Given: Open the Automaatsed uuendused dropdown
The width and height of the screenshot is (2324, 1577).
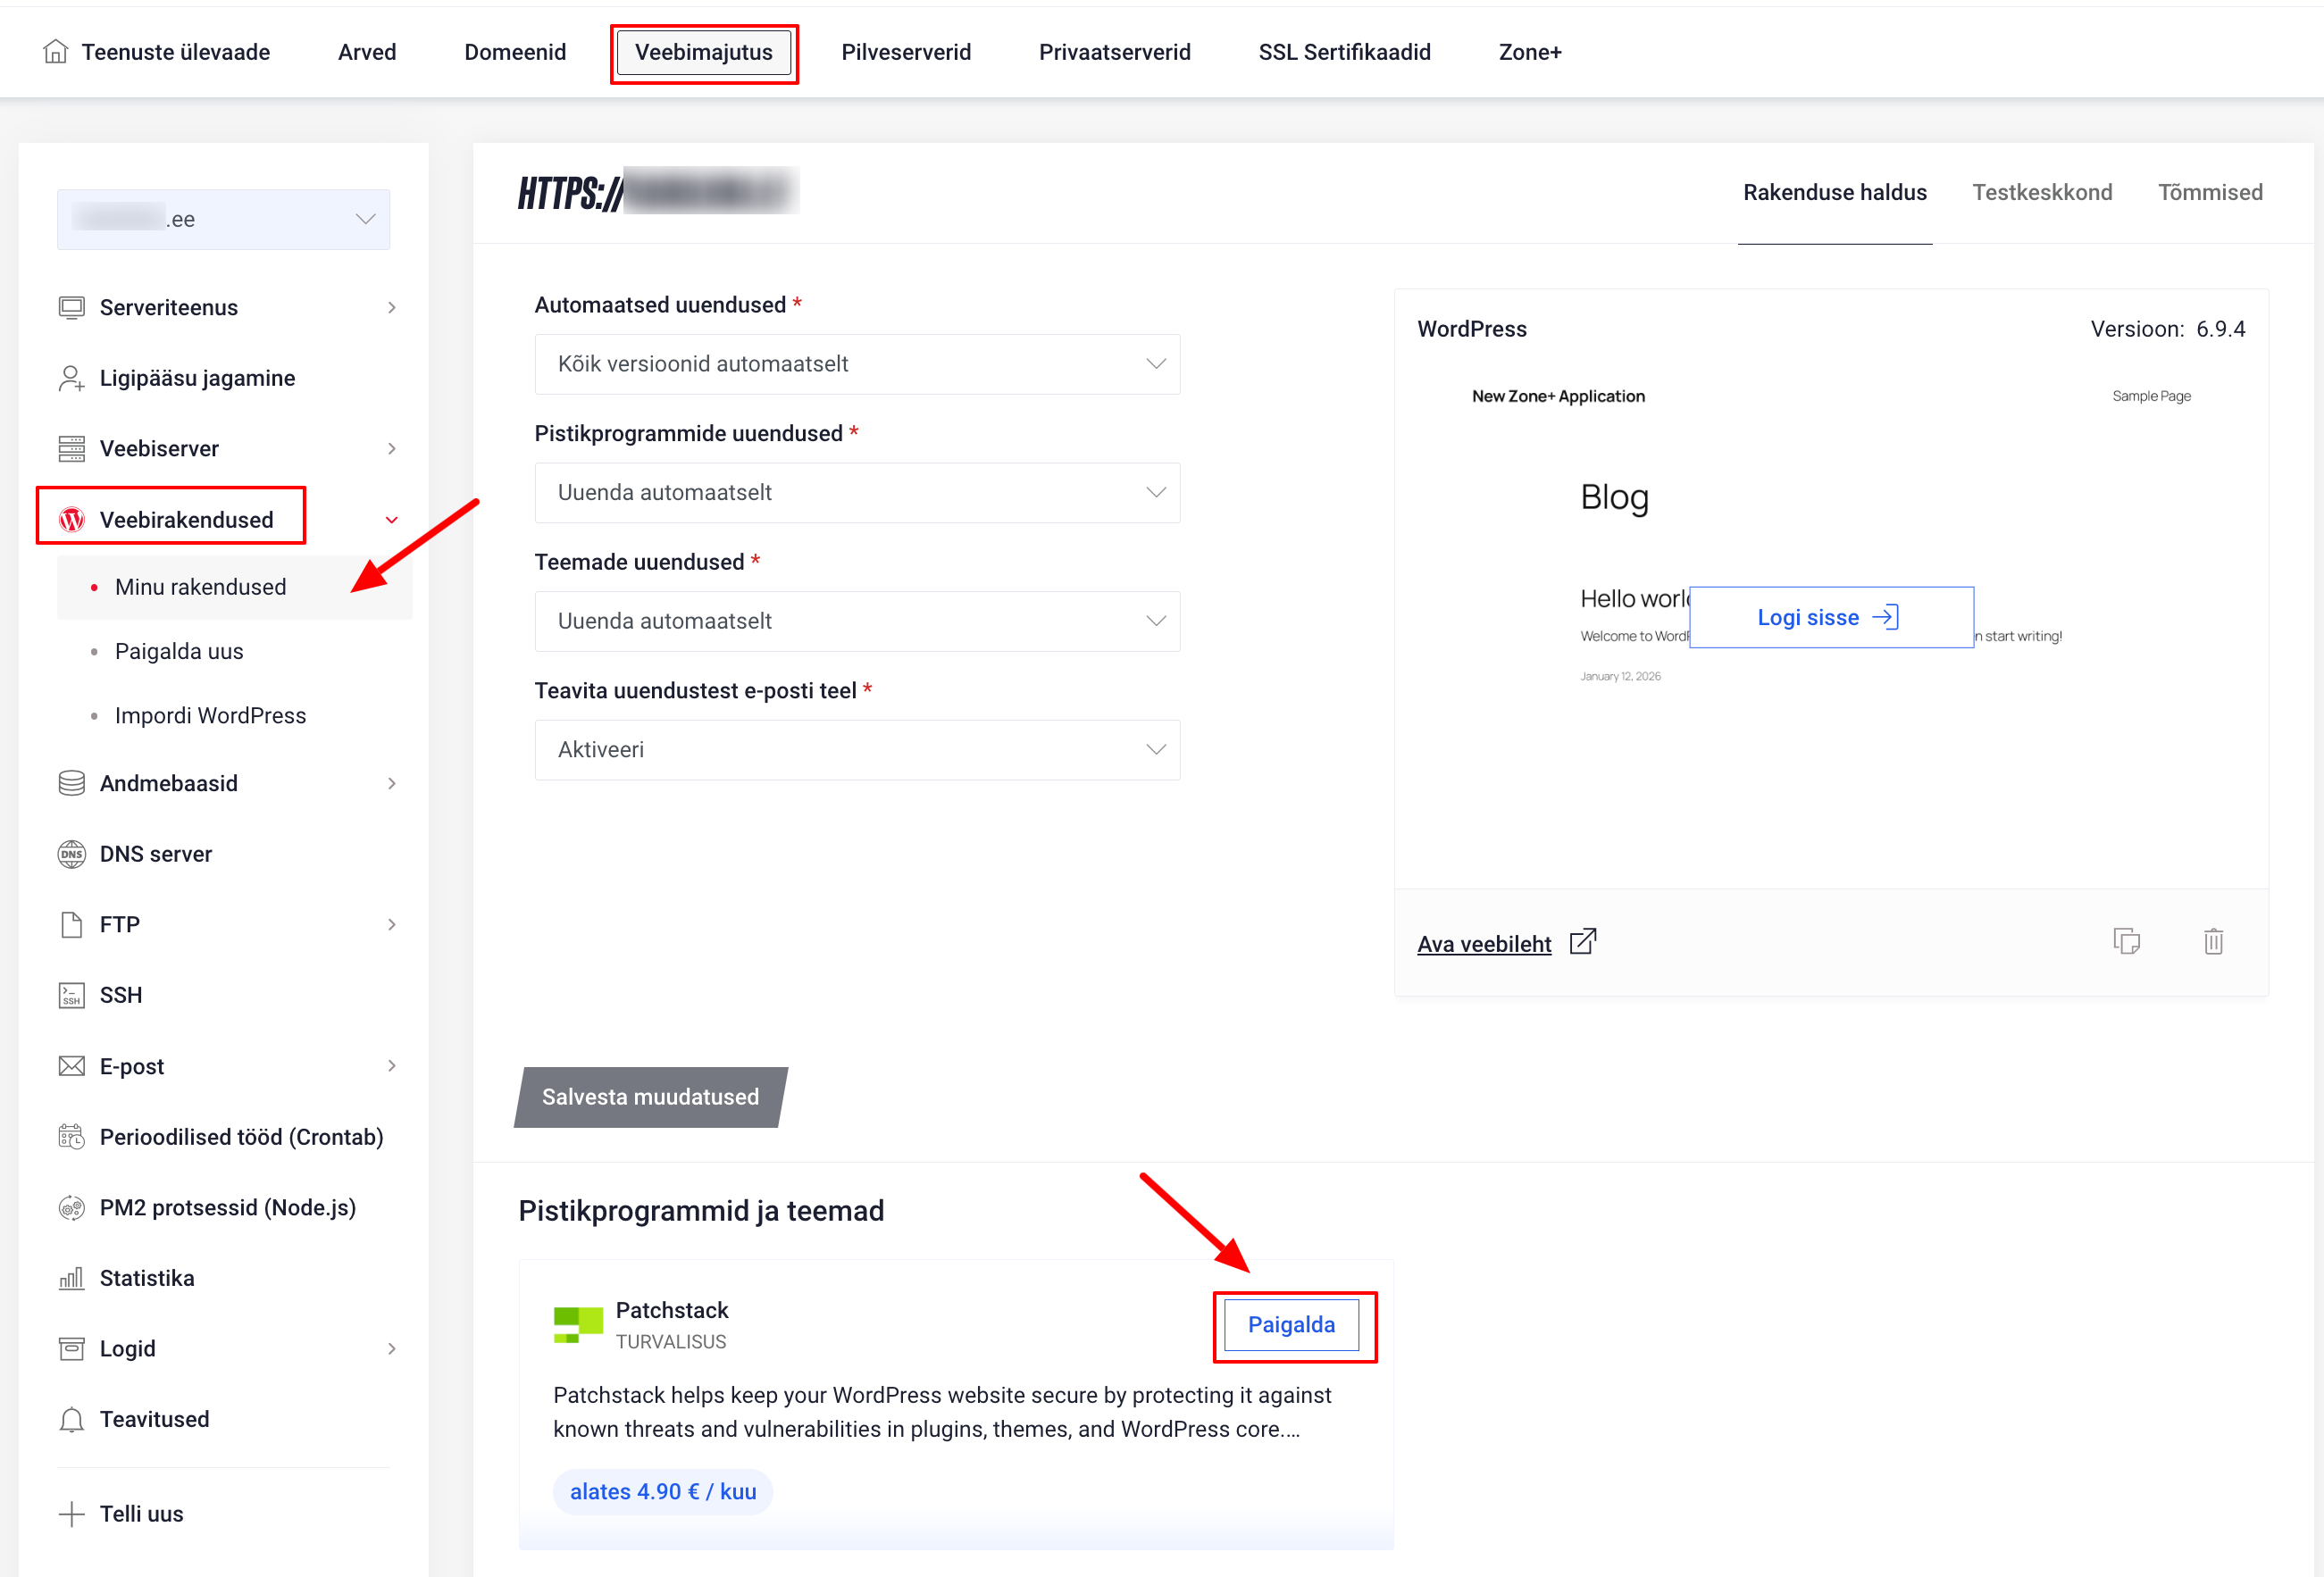Looking at the screenshot, I should click(x=857, y=364).
